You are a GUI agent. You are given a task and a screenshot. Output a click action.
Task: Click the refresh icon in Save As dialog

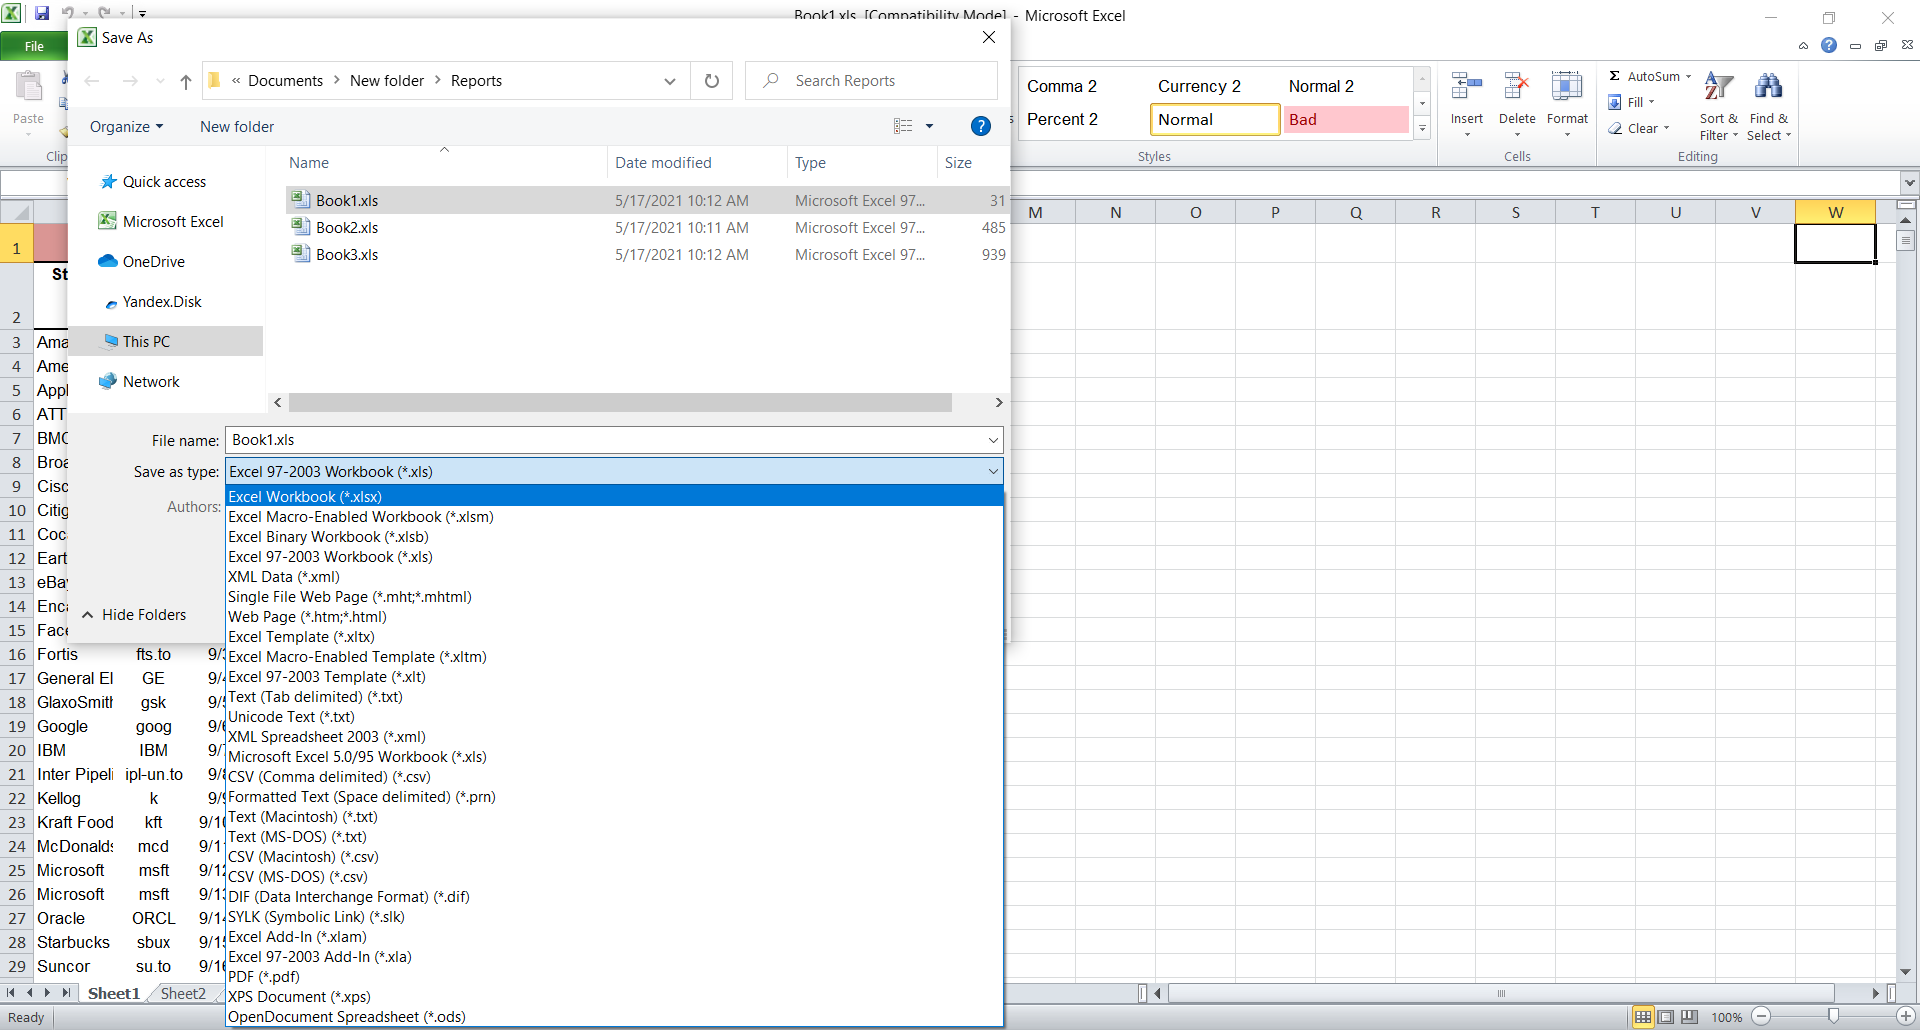click(x=712, y=81)
